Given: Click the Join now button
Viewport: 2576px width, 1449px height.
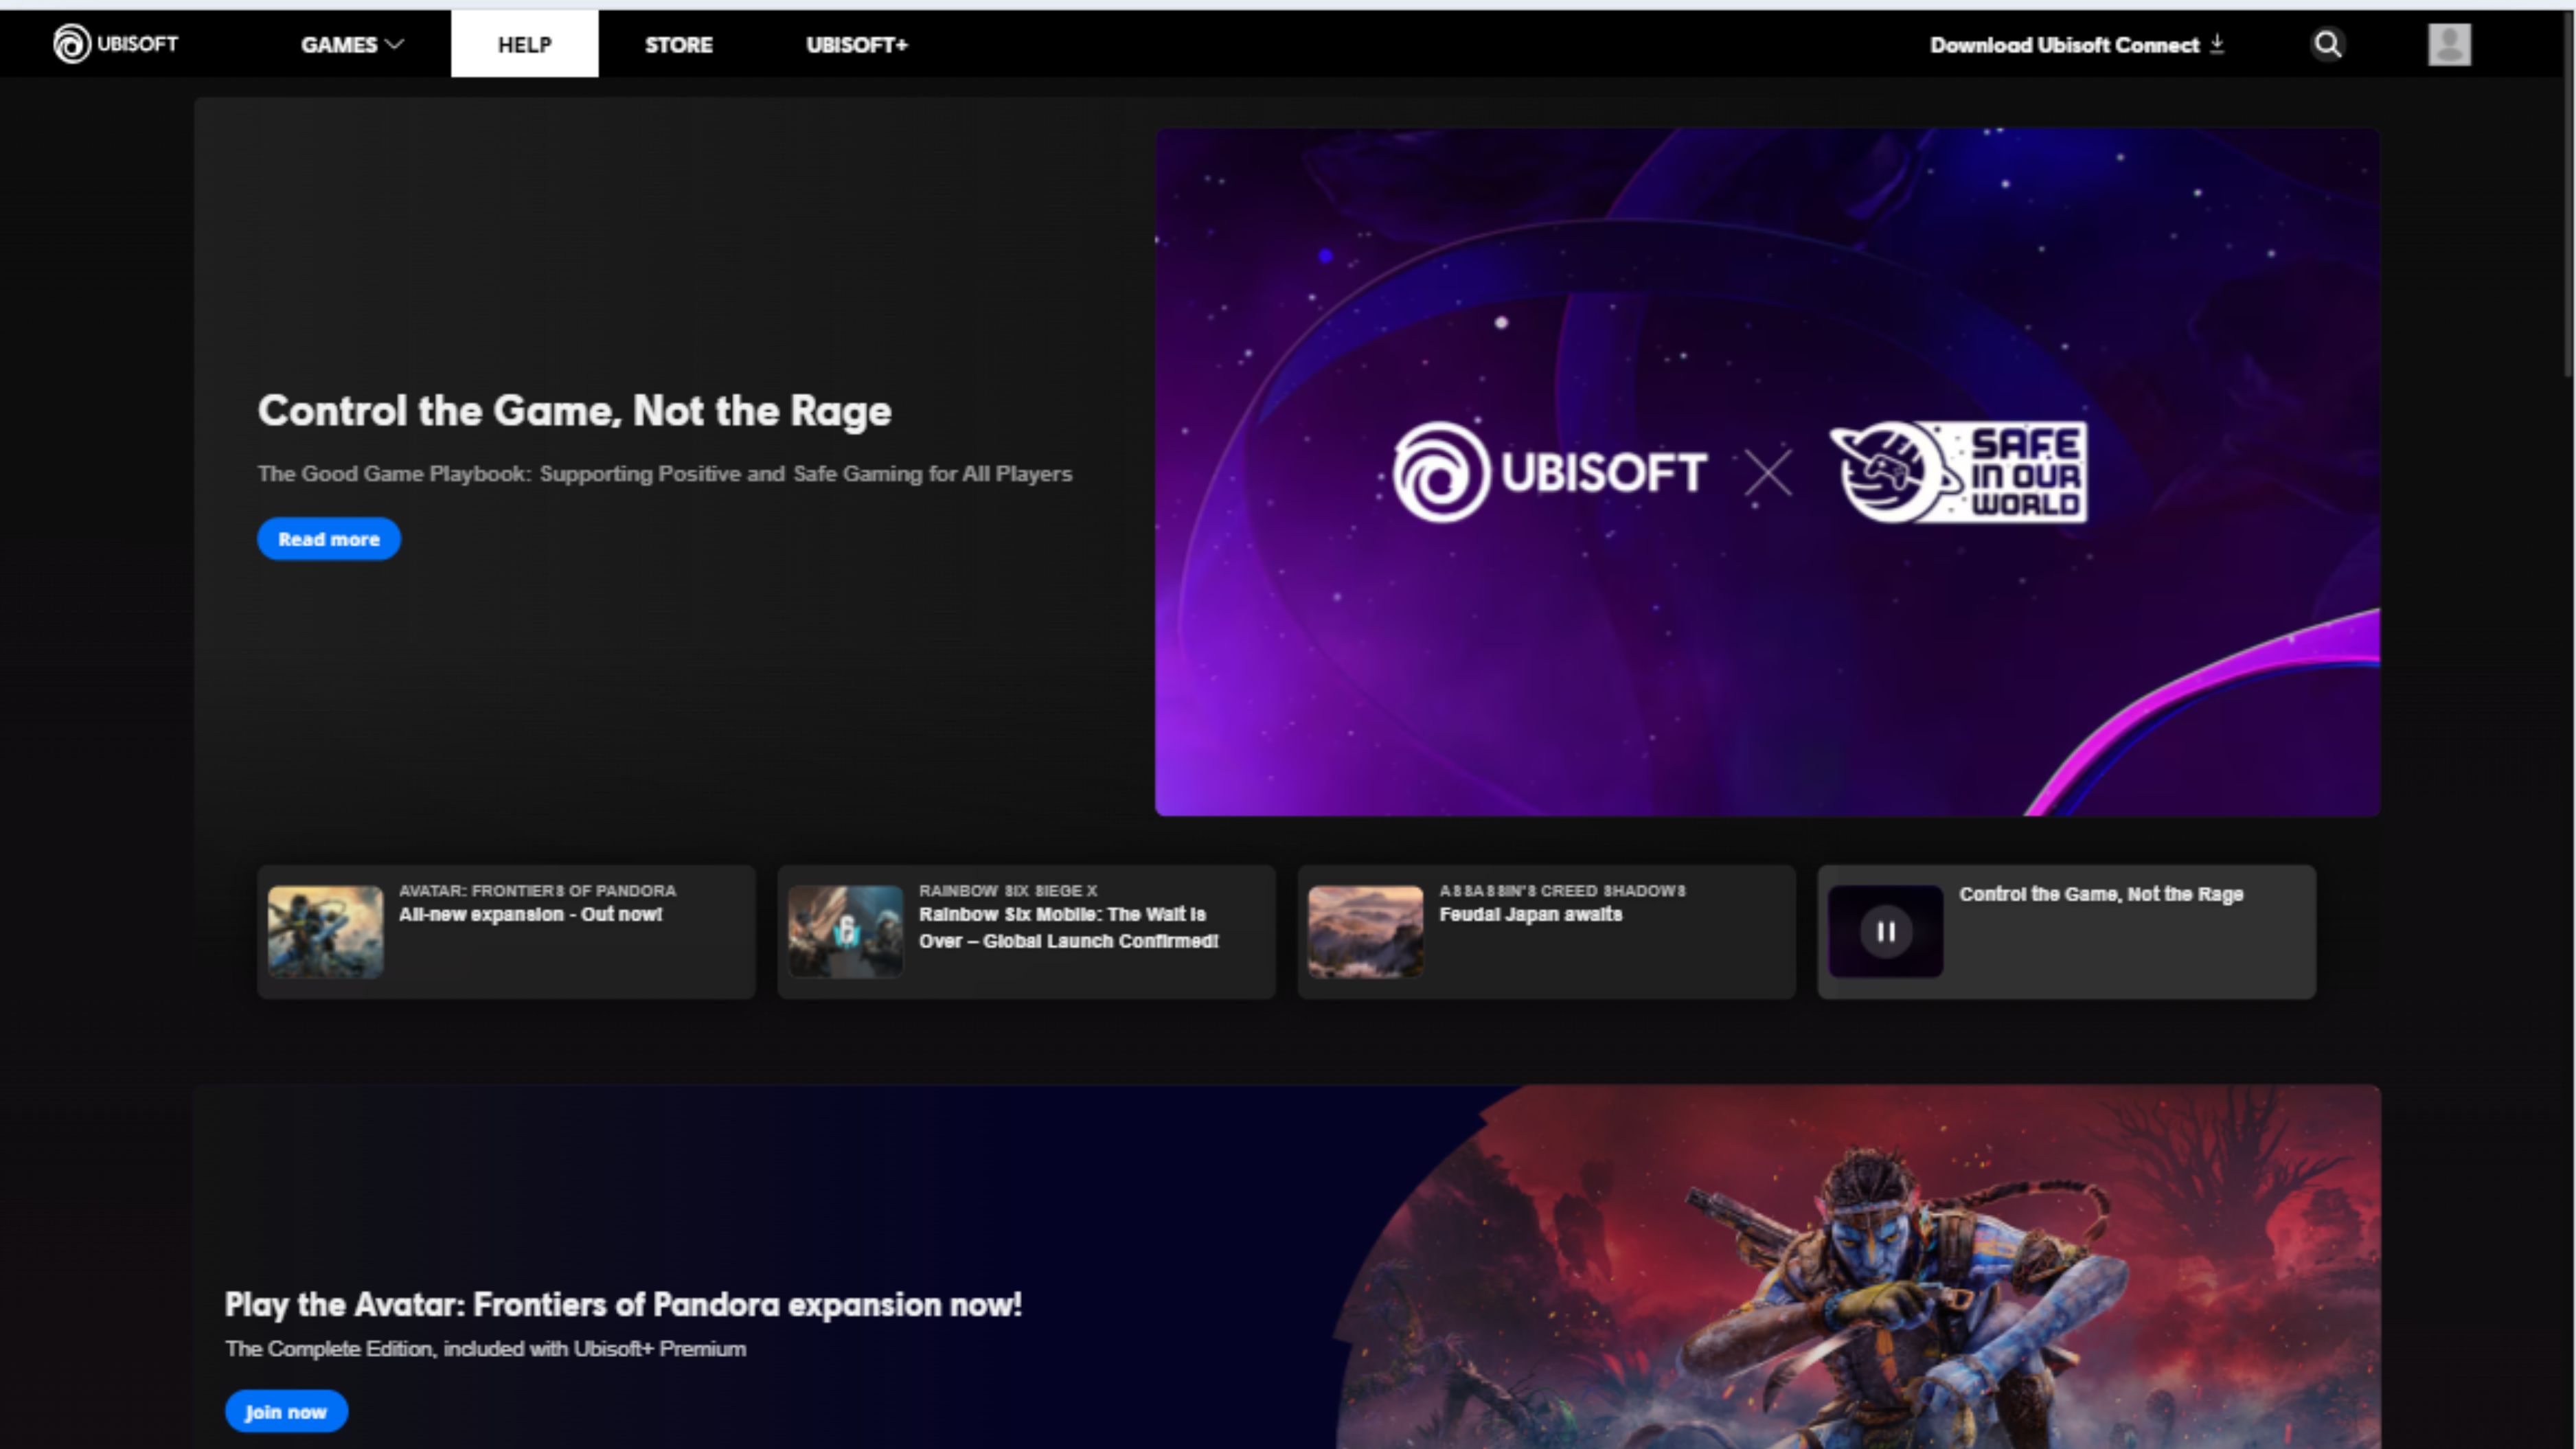Looking at the screenshot, I should (286, 1411).
